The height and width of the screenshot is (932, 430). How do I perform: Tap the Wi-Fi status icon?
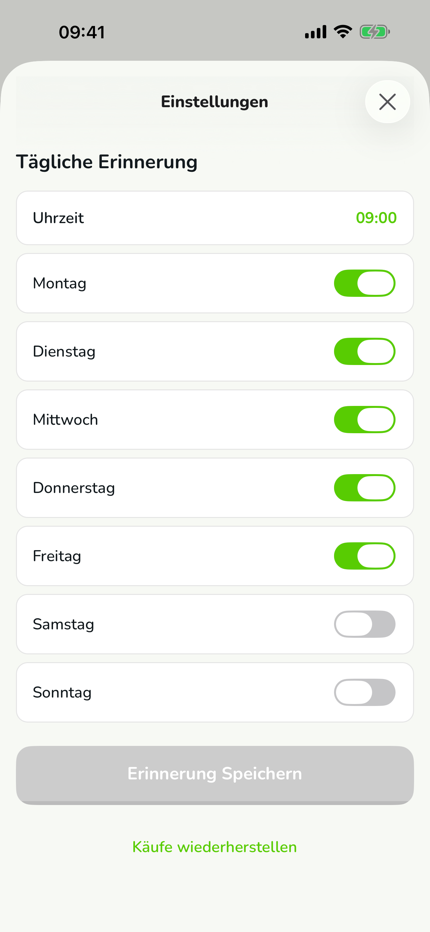click(343, 32)
